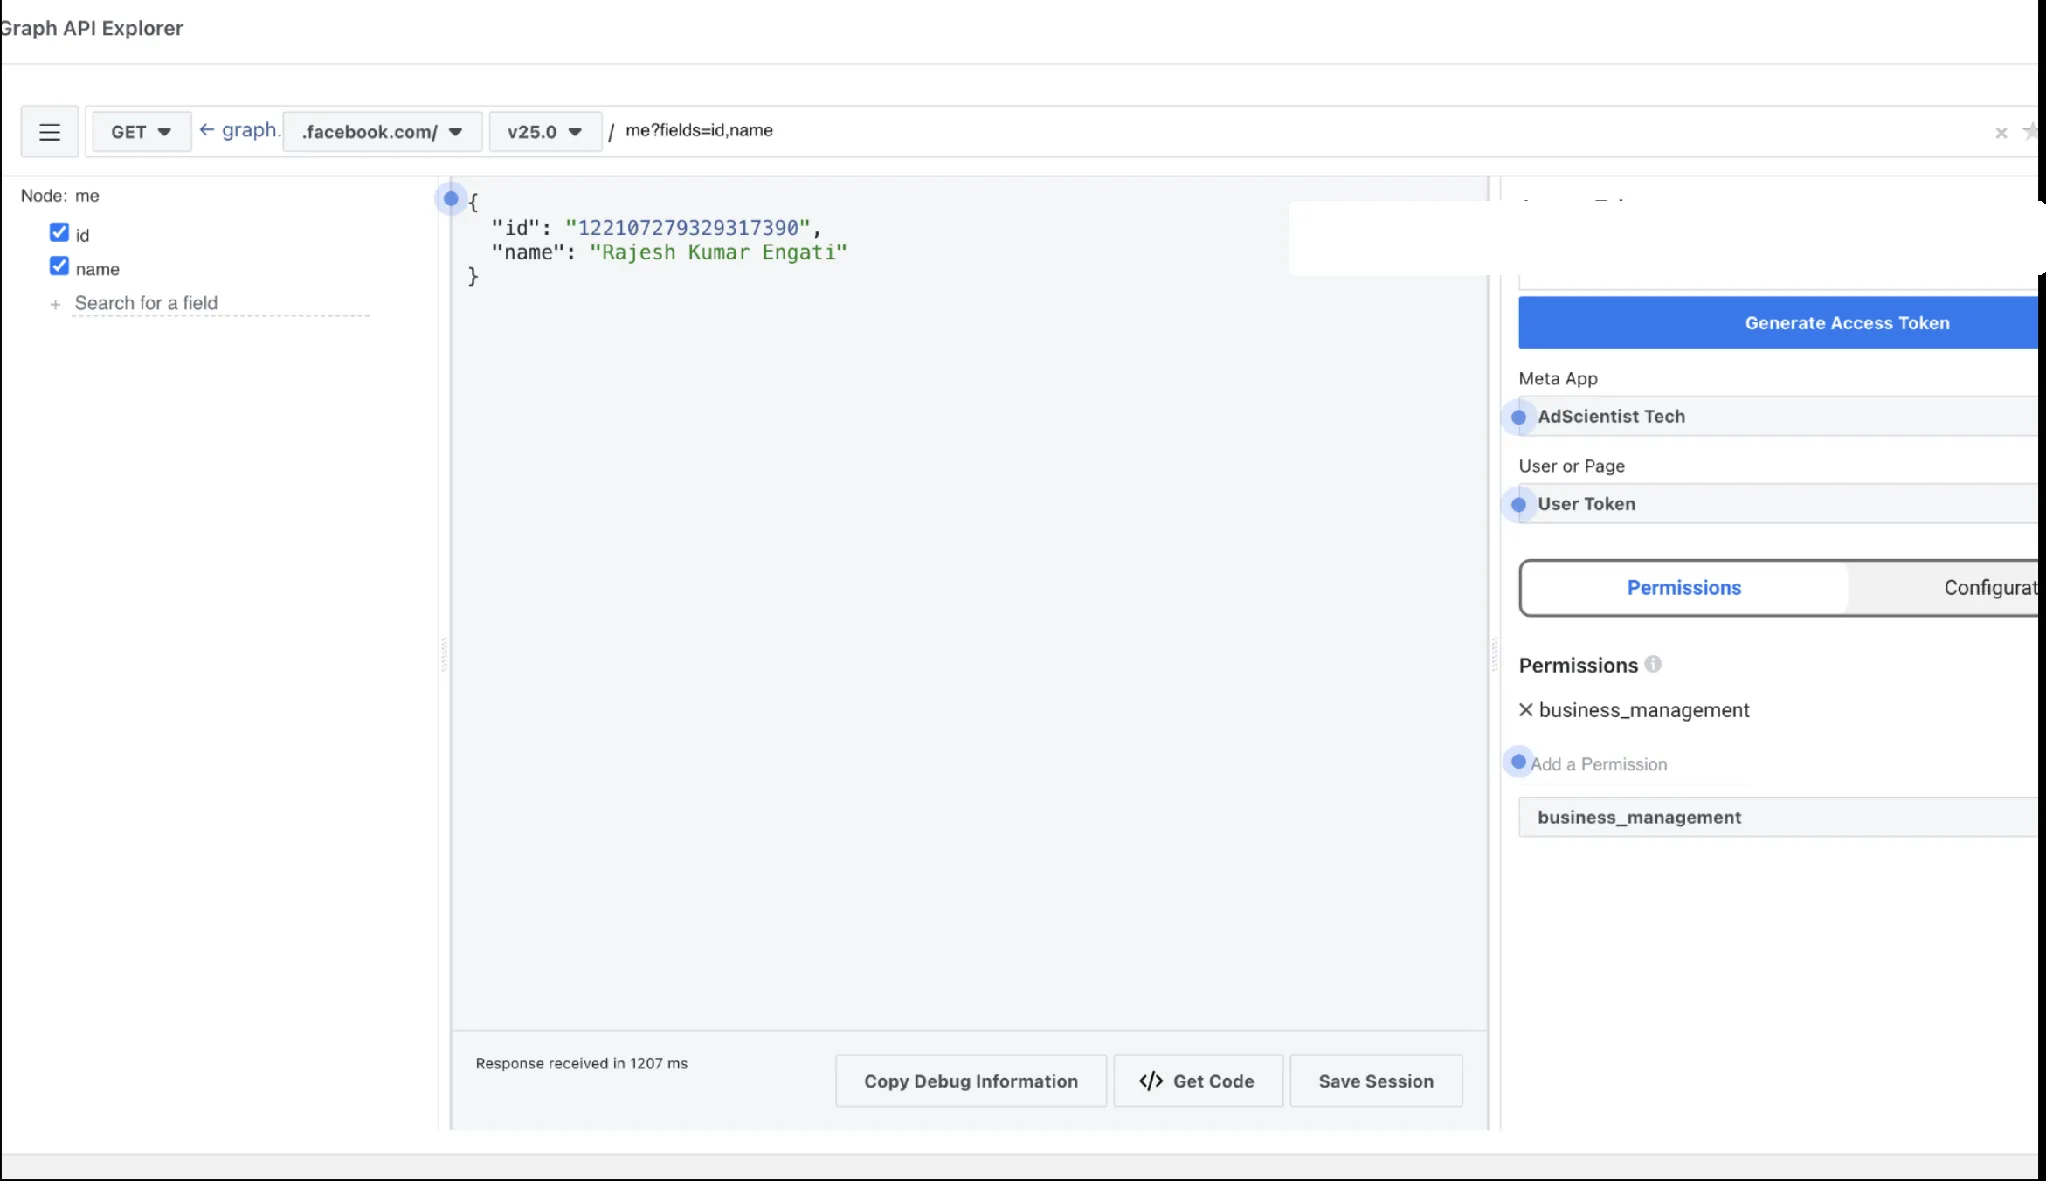The width and height of the screenshot is (2046, 1181).
Task: Select business_management in the permission list
Action: [x=1780, y=817]
